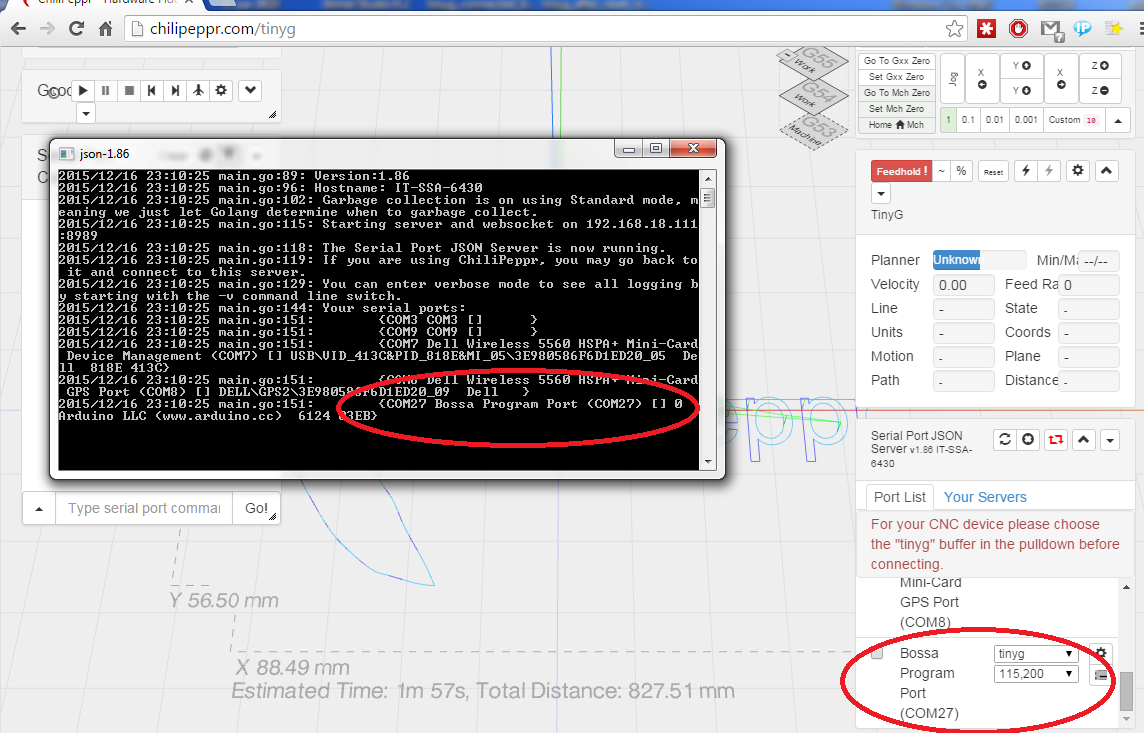Click Go To Mch Zero

pyautogui.click(x=897, y=93)
